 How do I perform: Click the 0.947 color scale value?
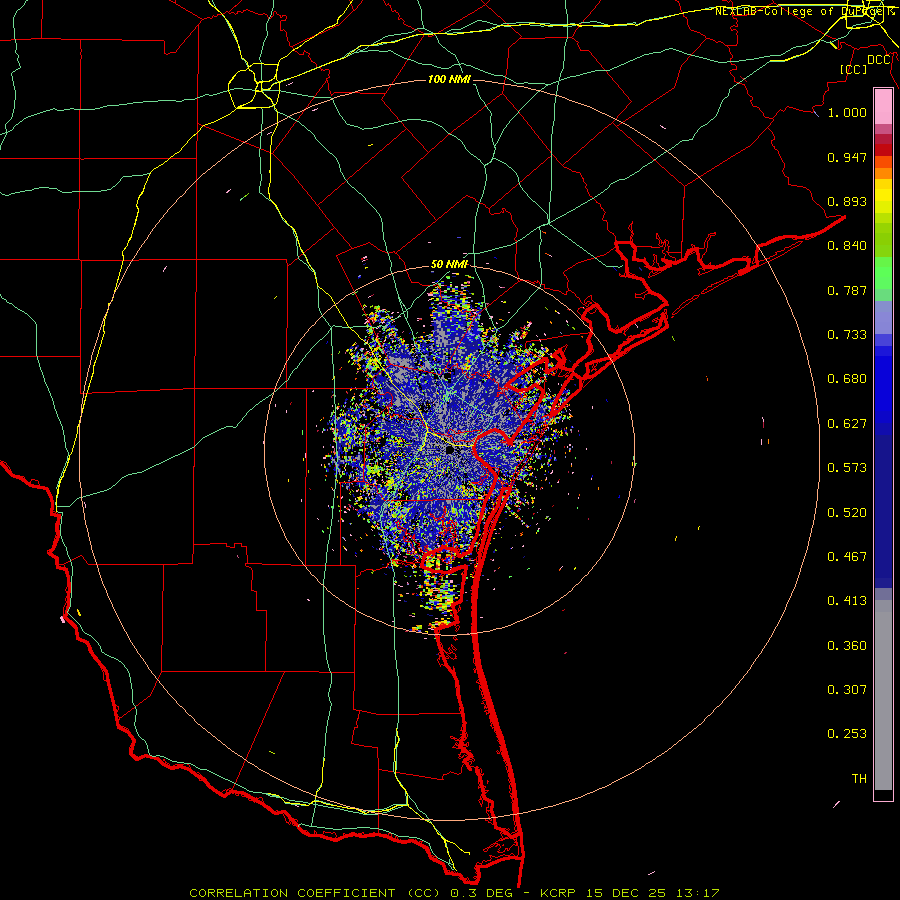847,157
